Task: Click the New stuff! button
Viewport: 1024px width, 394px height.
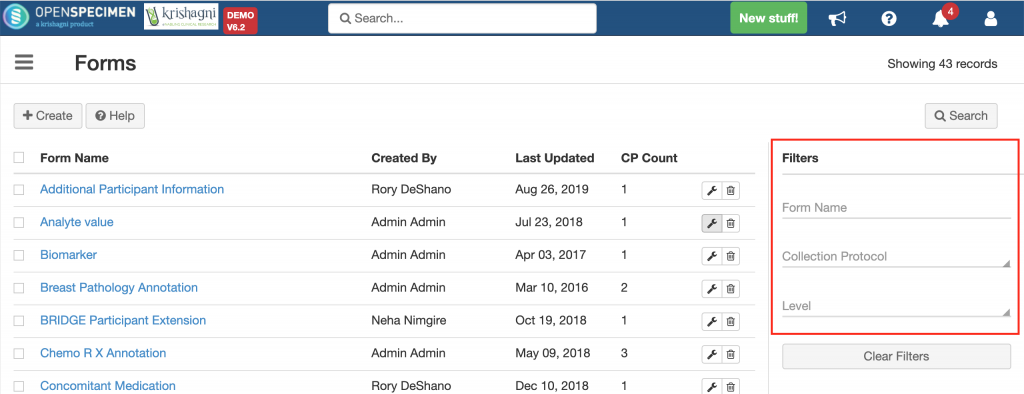Action: (x=769, y=18)
